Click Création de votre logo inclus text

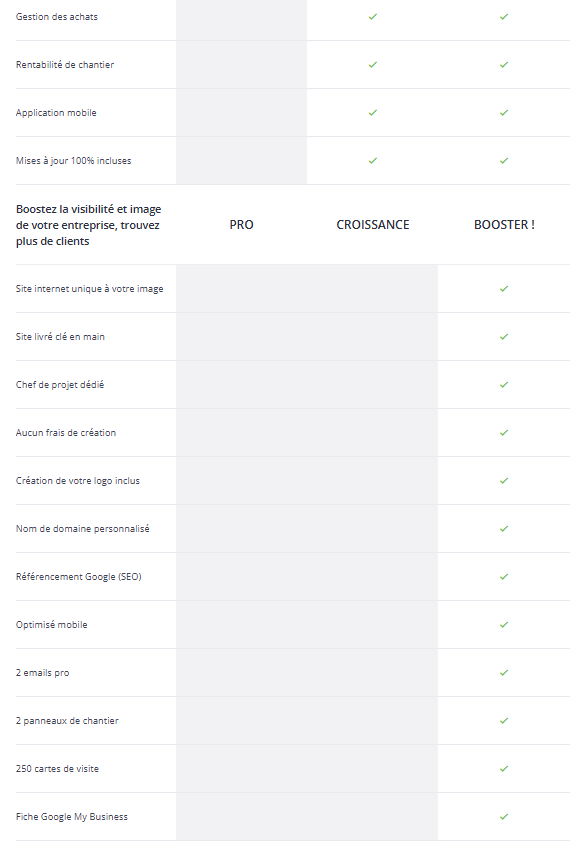pyautogui.click(x=77, y=481)
